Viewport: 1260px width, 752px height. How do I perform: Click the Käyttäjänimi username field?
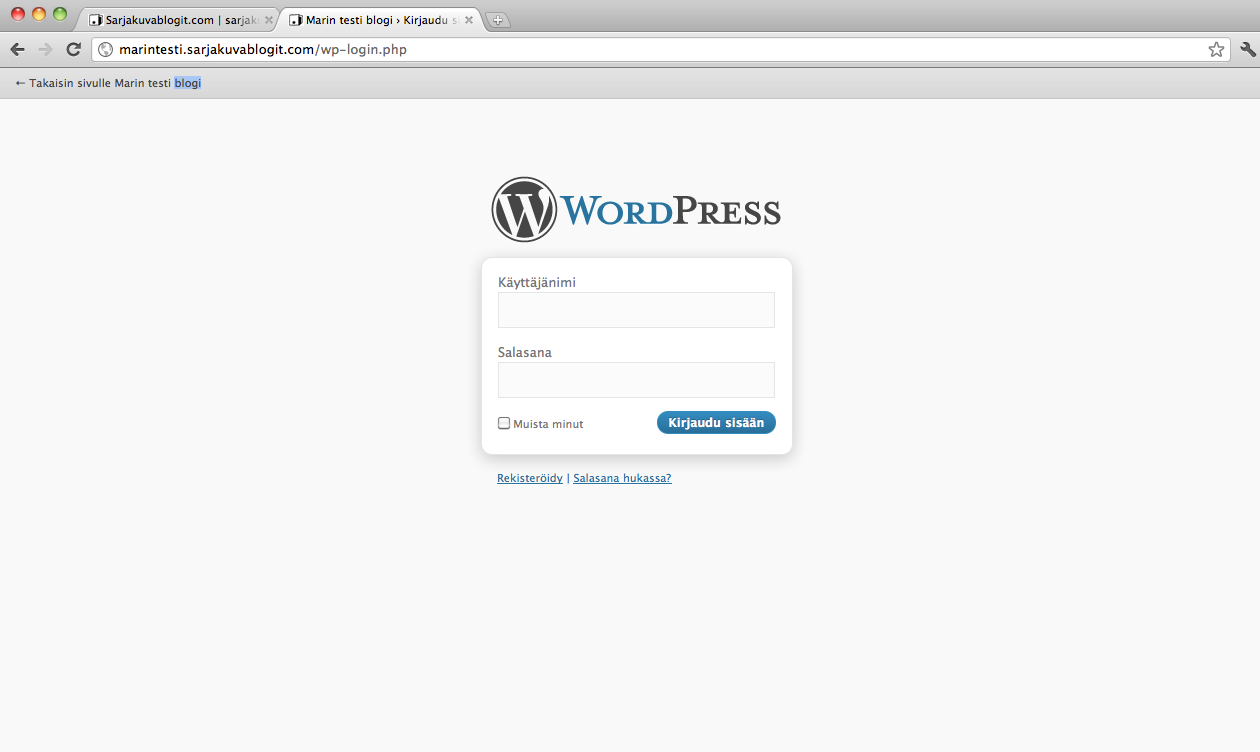pos(636,310)
